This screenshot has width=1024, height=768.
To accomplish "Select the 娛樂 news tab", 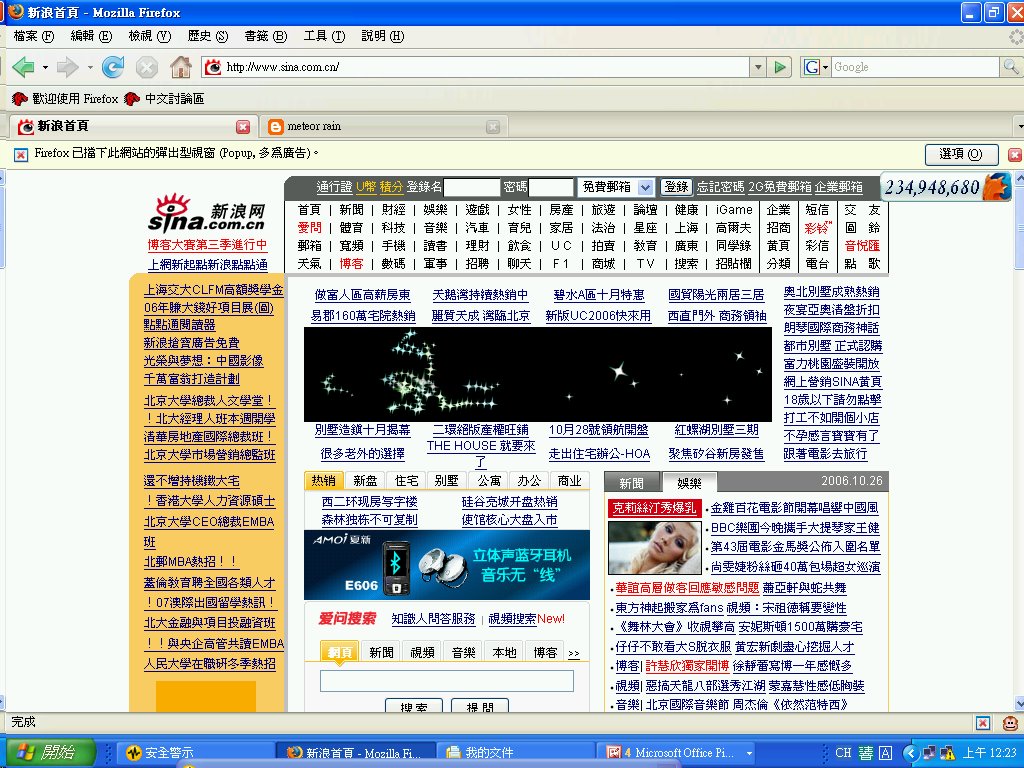I will 689,483.
